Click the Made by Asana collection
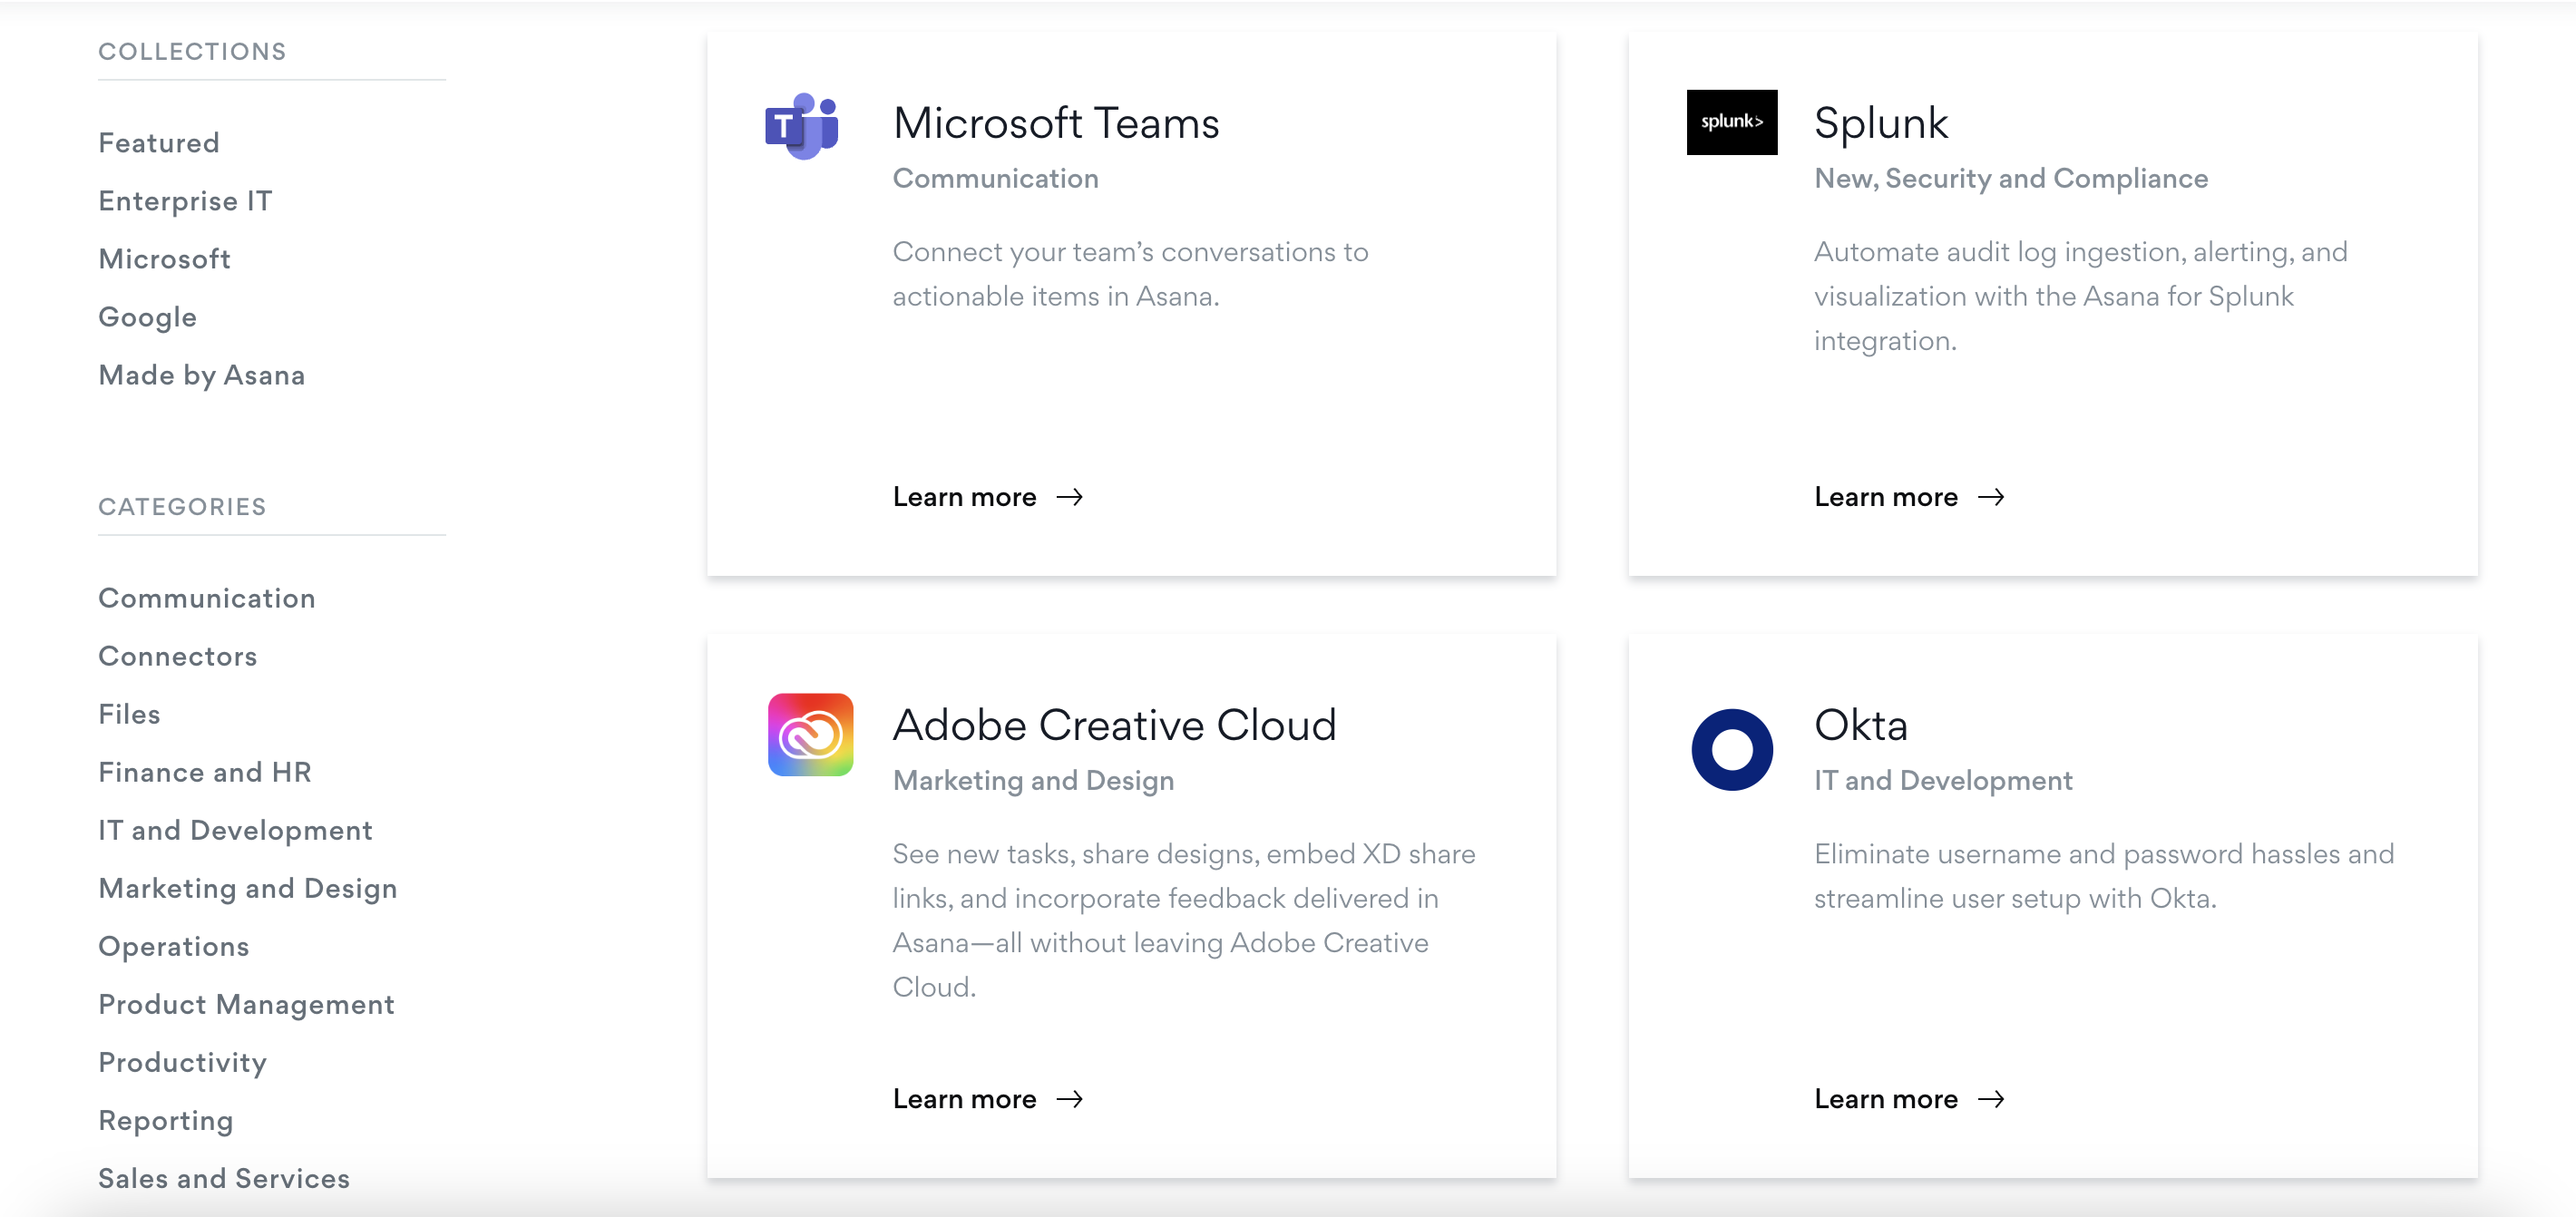The image size is (2576, 1217). pos(200,375)
